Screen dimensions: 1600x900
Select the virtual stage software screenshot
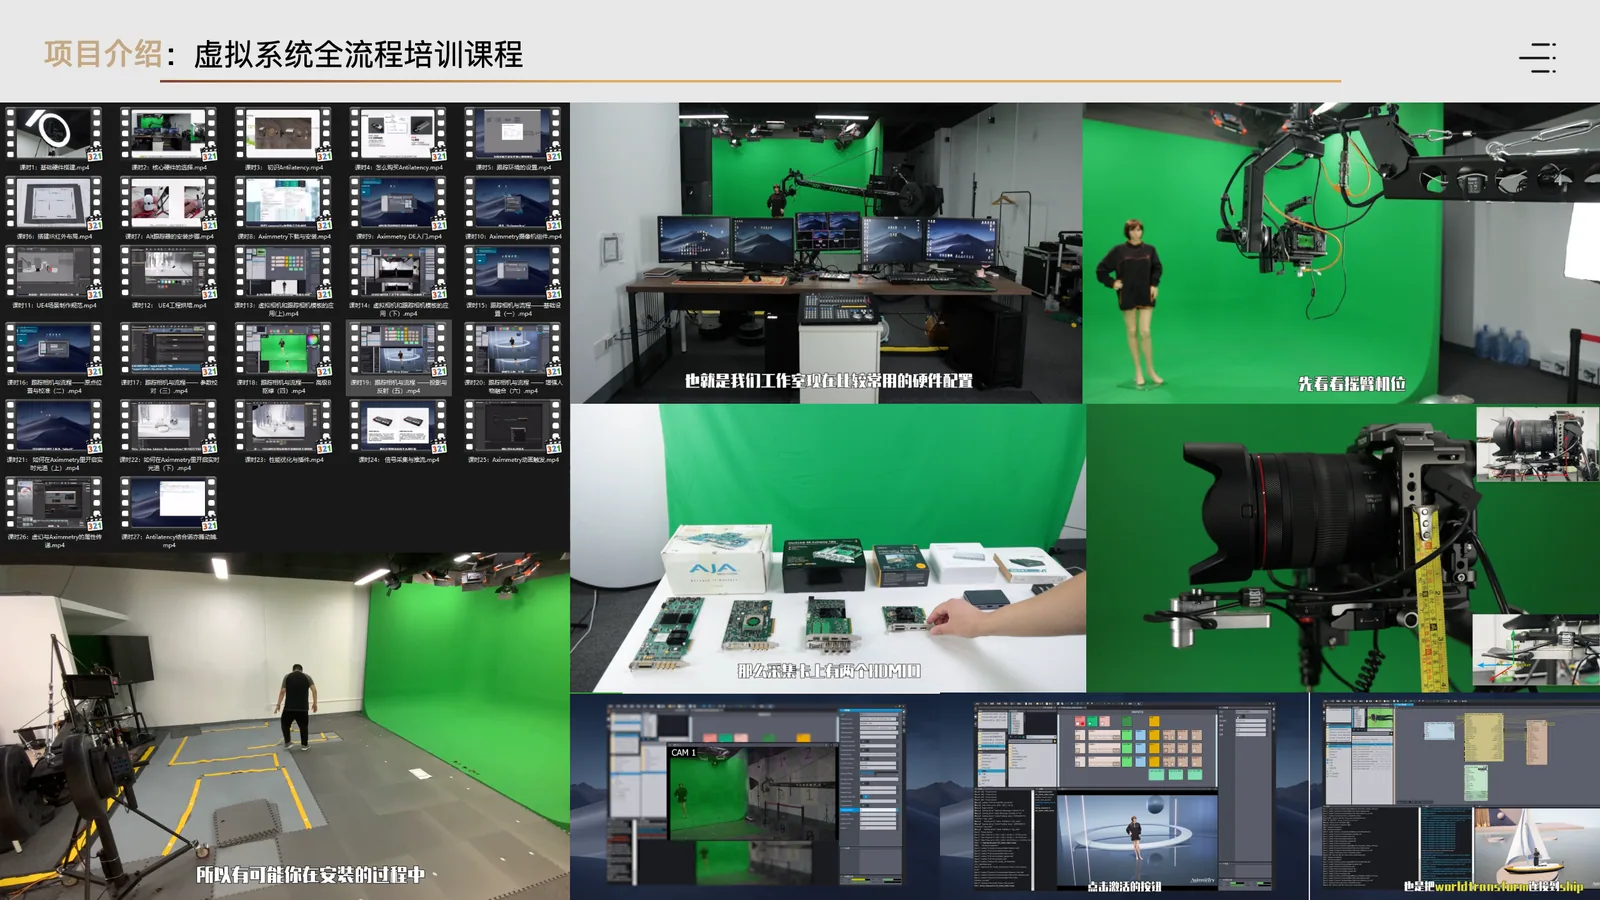[x=1125, y=796]
